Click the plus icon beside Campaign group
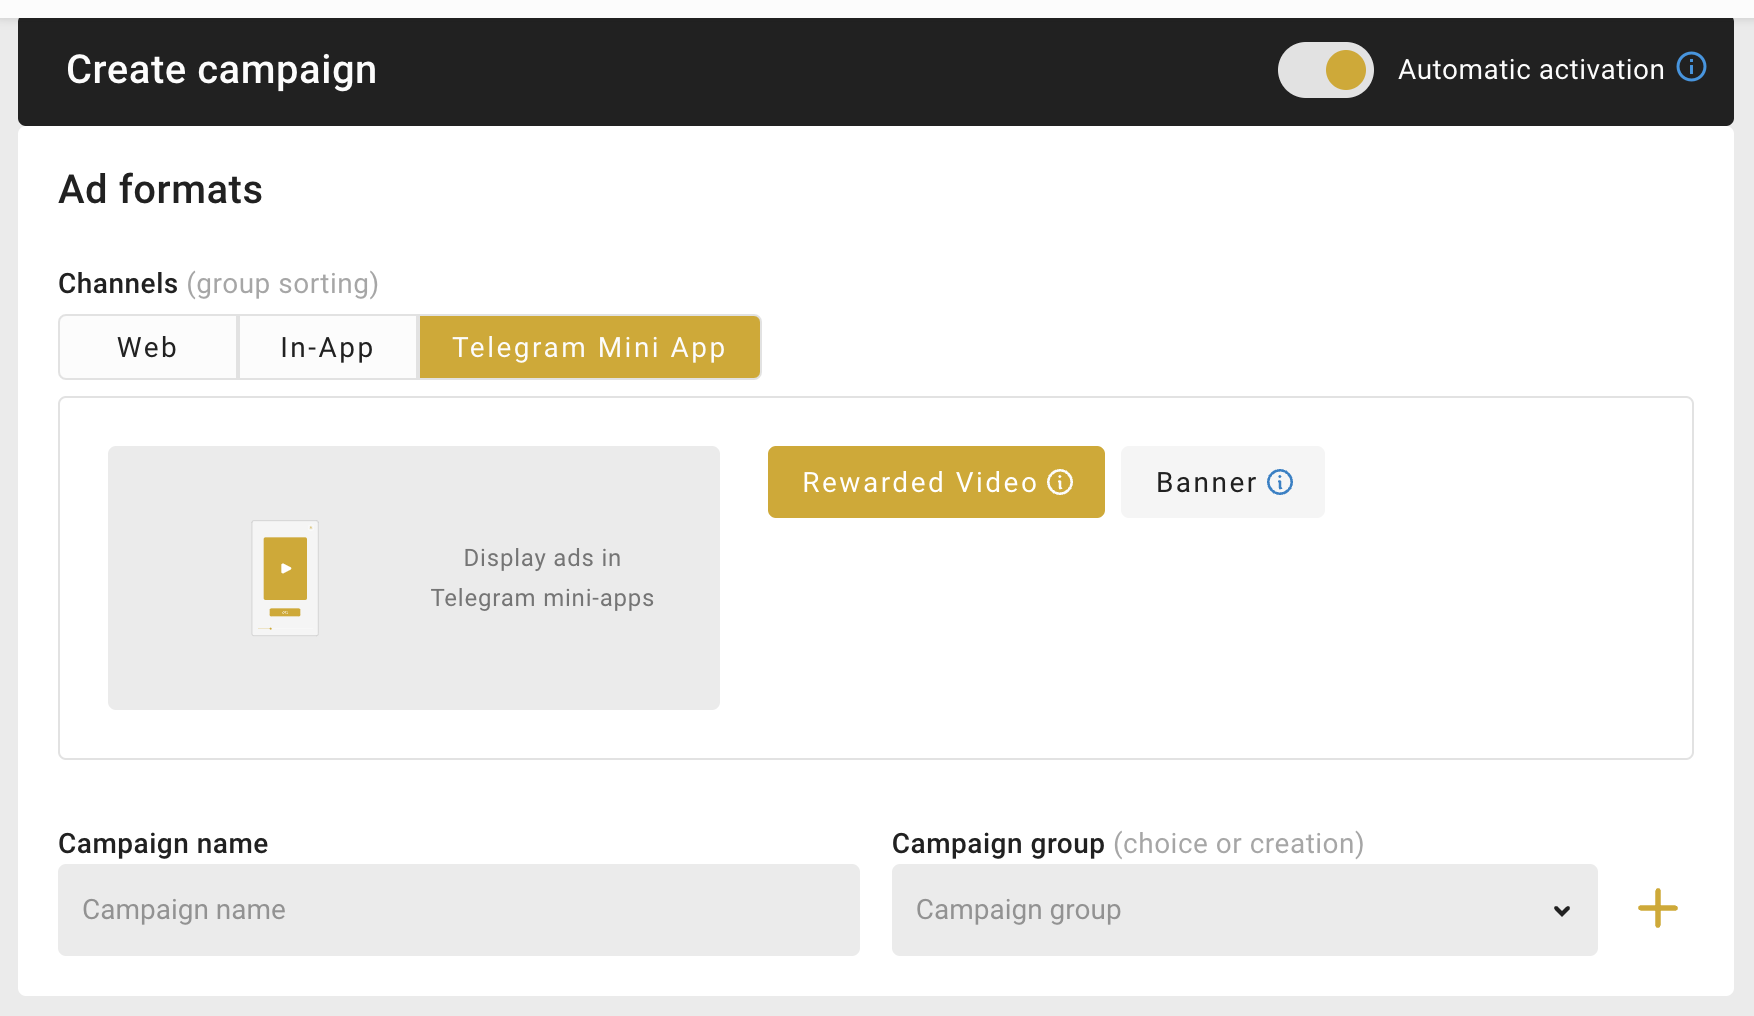Screen dimensions: 1754x1016 pos(1657,909)
